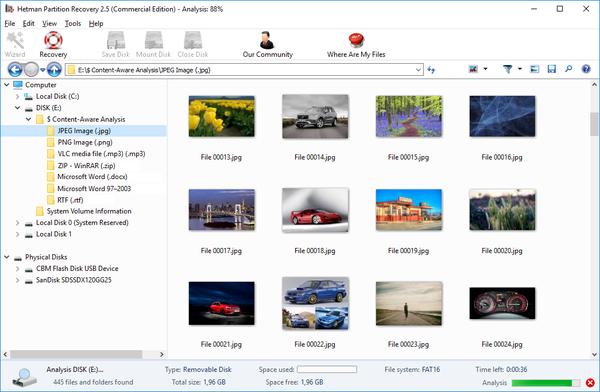The width and height of the screenshot is (600, 392).
Task: Go back with the blue back arrow
Action: (x=15, y=70)
